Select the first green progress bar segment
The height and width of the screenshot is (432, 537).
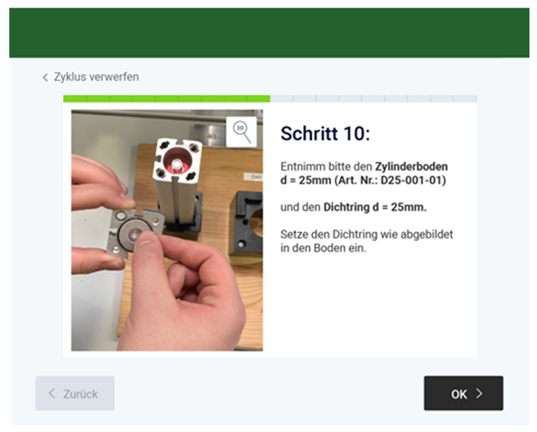click(75, 99)
